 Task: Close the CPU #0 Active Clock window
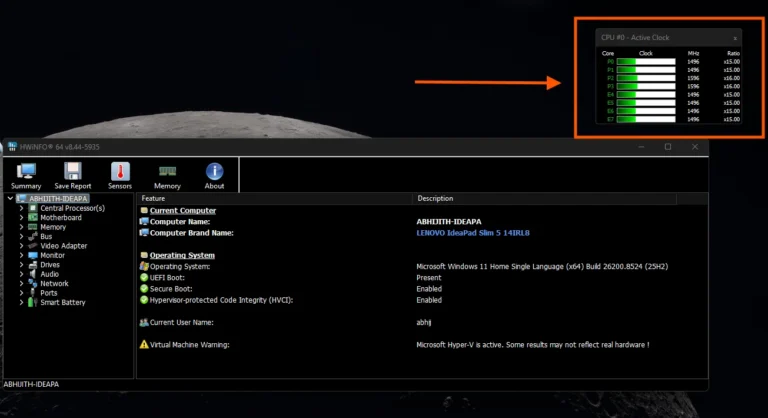735,38
